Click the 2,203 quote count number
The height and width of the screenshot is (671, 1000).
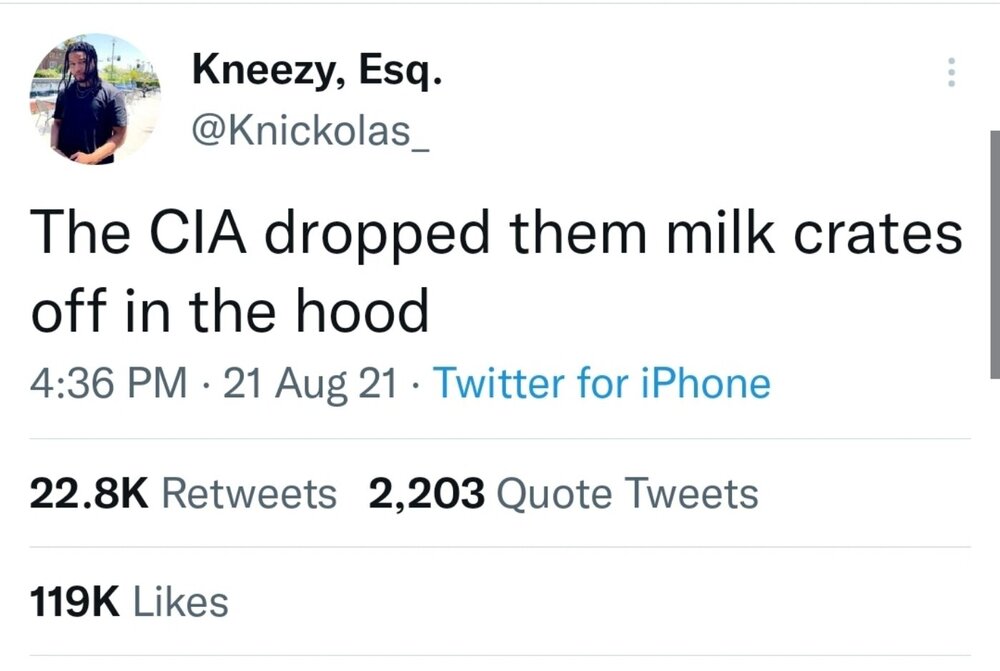pos(427,493)
